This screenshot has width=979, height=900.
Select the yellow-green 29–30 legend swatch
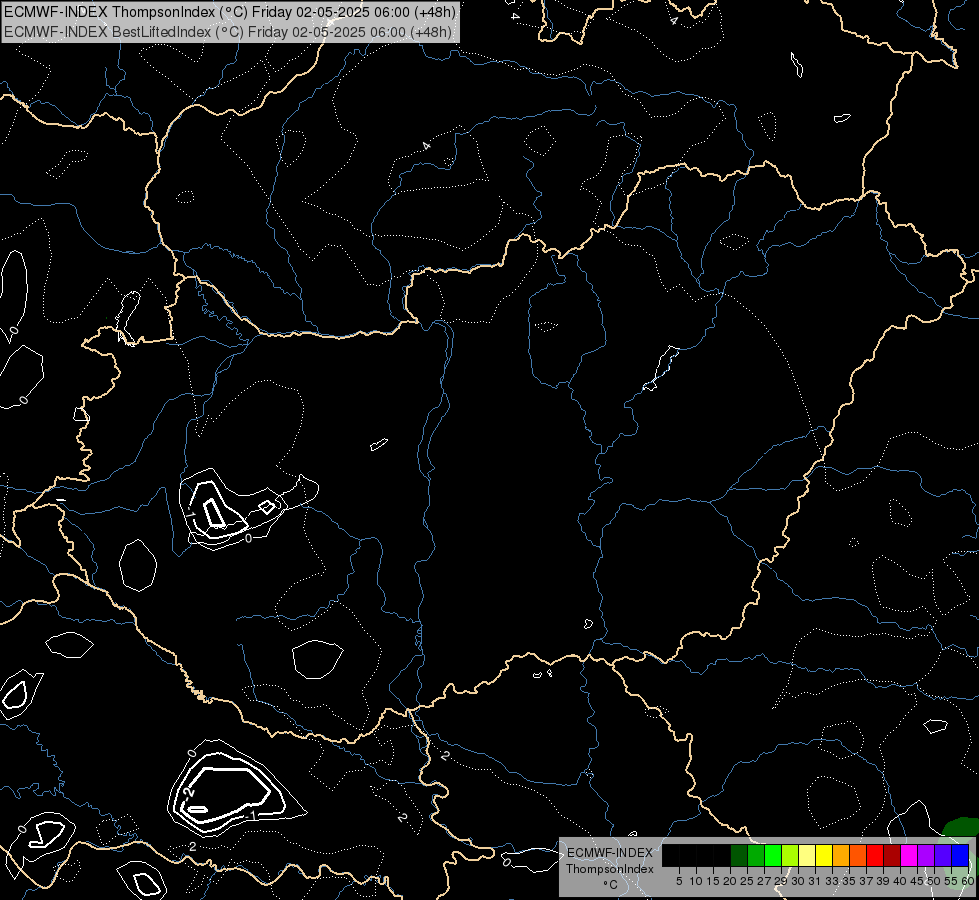790,855
